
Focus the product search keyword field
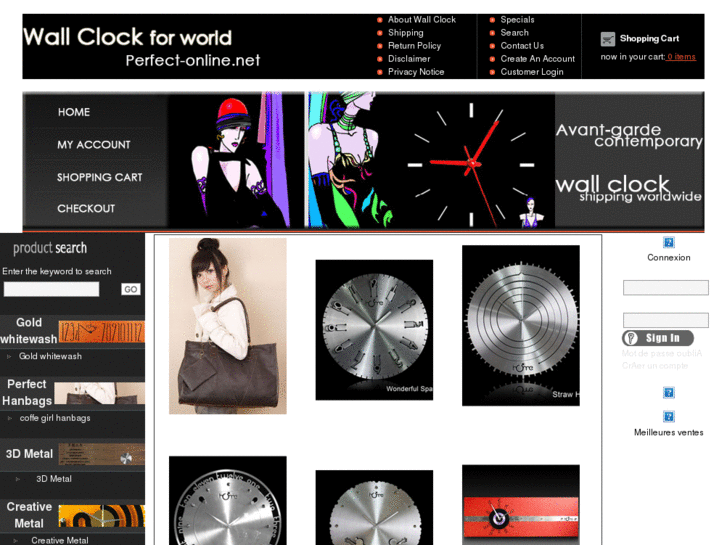(x=51, y=289)
